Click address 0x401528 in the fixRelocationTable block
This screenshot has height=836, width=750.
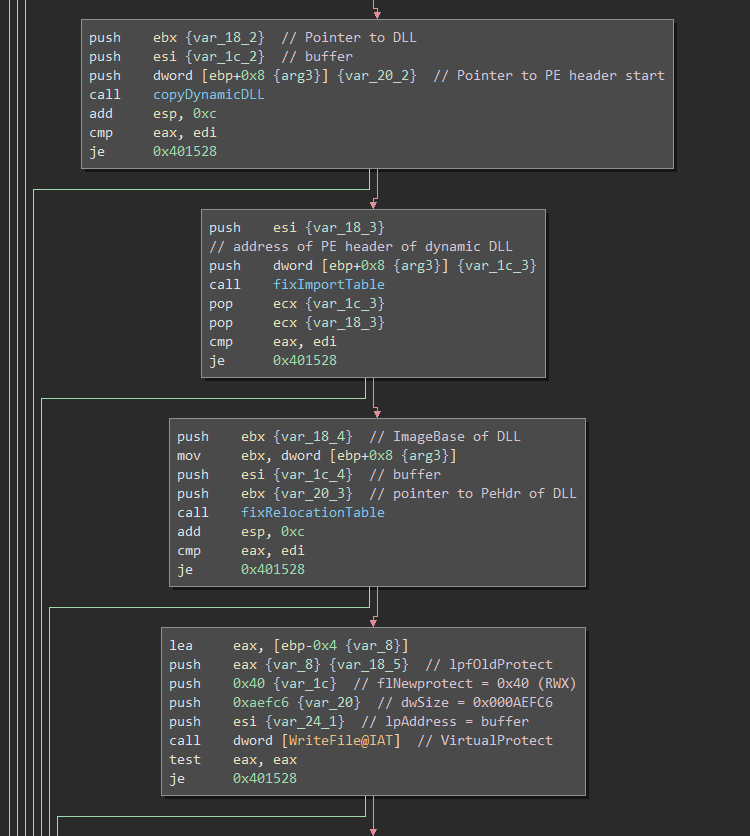(x=272, y=569)
